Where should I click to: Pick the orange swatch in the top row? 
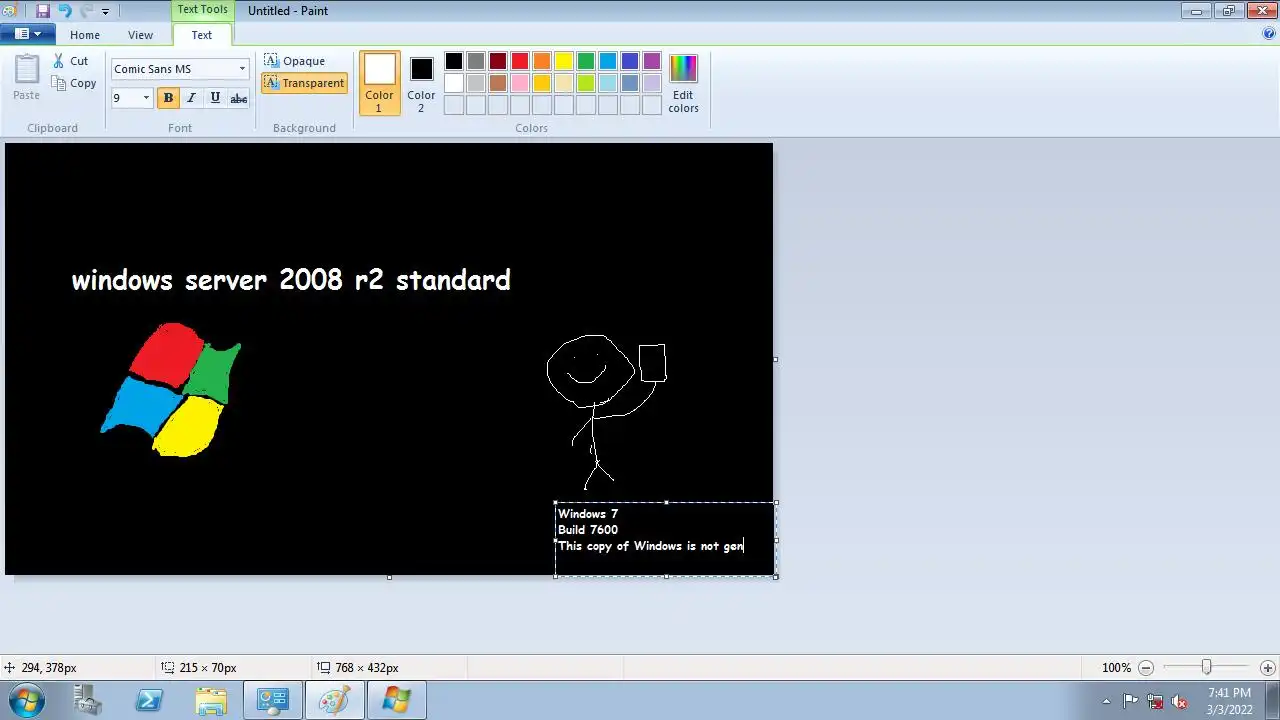(x=542, y=61)
